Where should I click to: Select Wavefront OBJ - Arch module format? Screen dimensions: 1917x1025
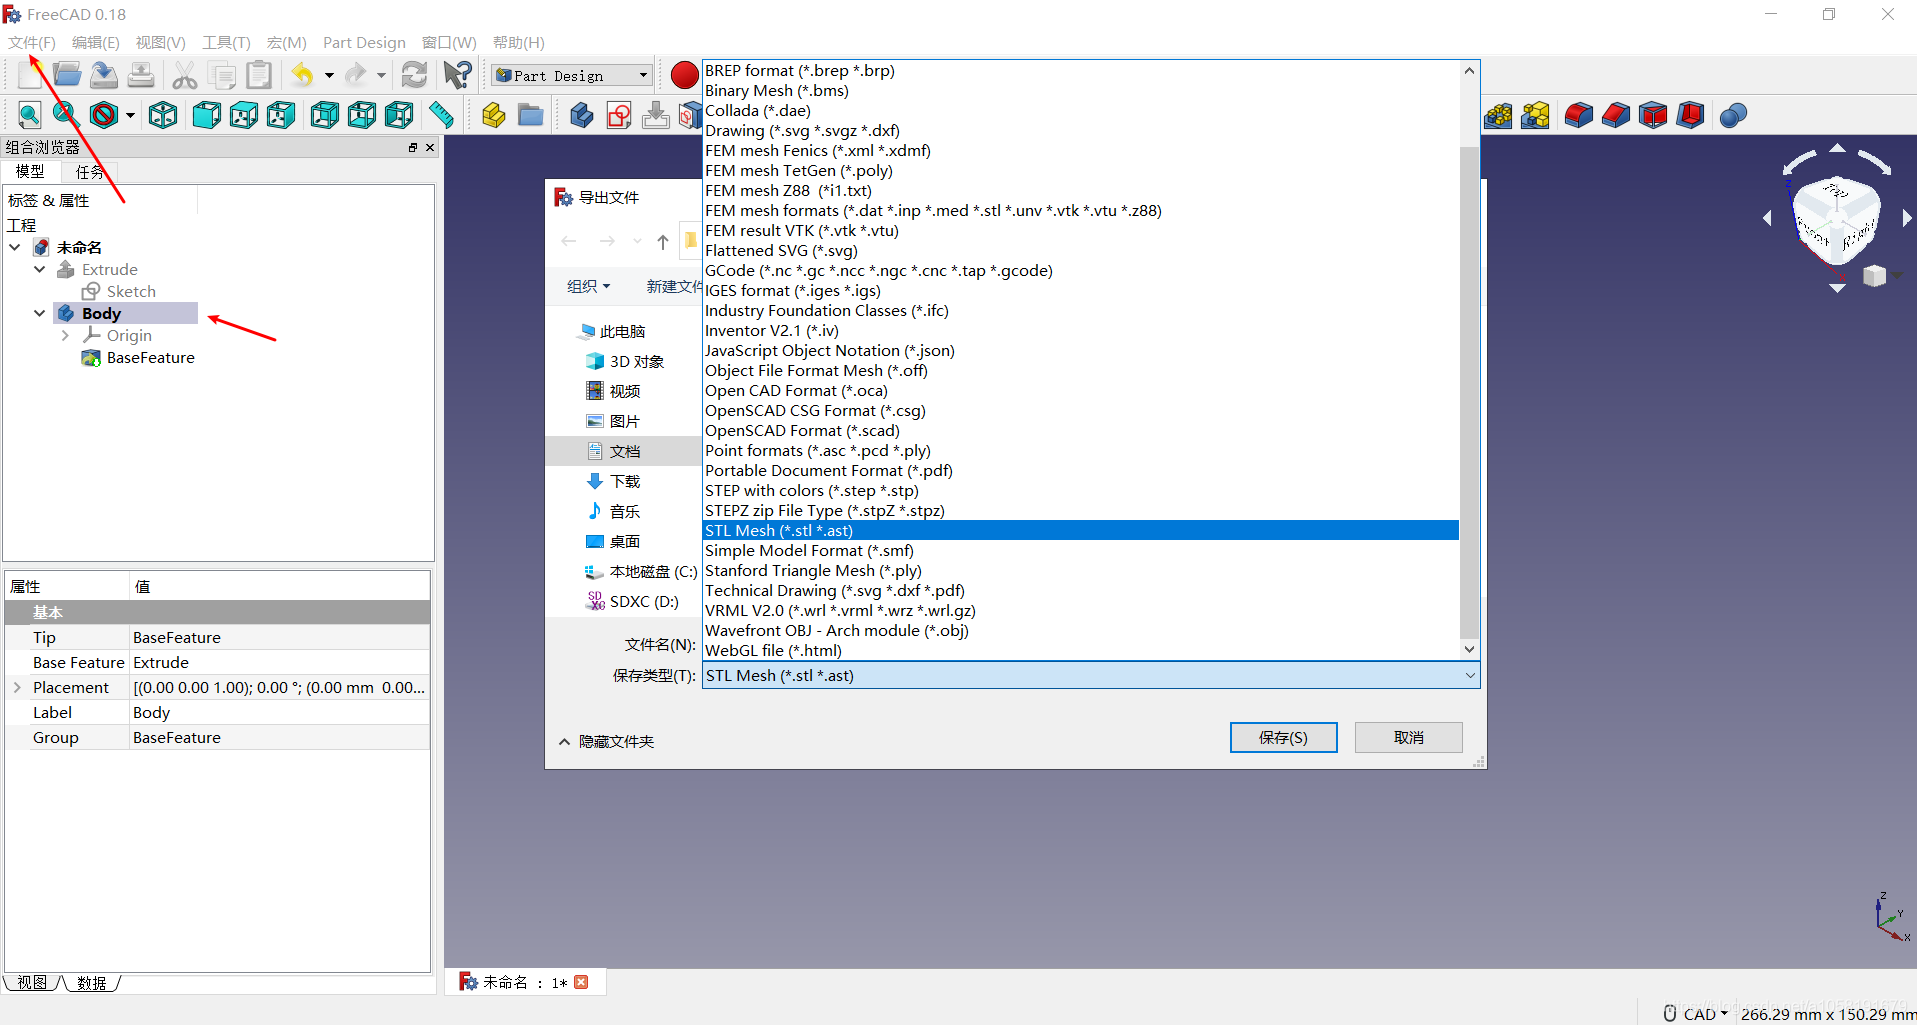[1080, 630]
